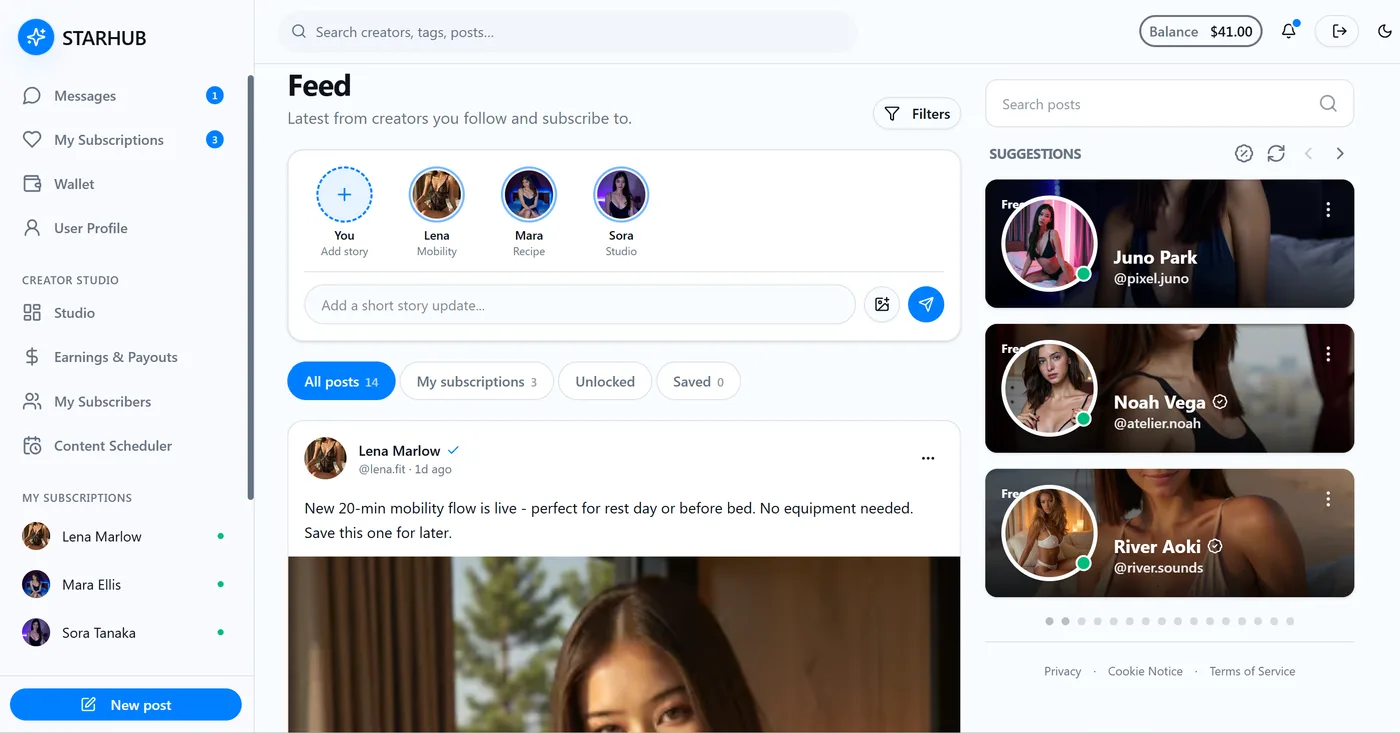Open the notifications bell
Image resolution: width=1400 pixels, height=733 pixels.
[1289, 31]
